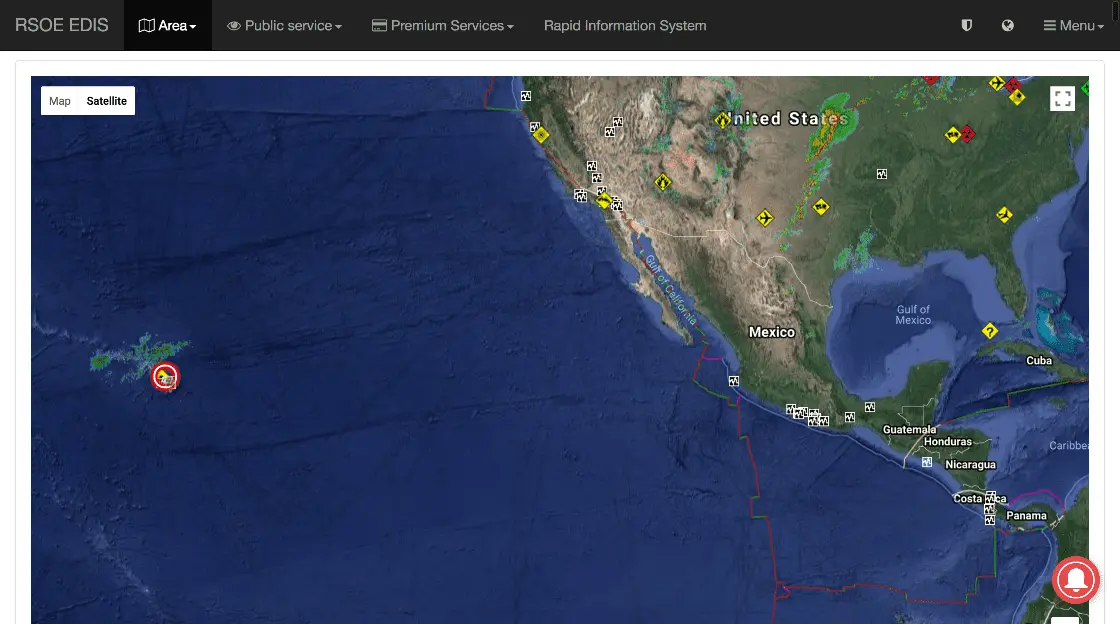Expand the Area dropdown menu

tap(167, 26)
